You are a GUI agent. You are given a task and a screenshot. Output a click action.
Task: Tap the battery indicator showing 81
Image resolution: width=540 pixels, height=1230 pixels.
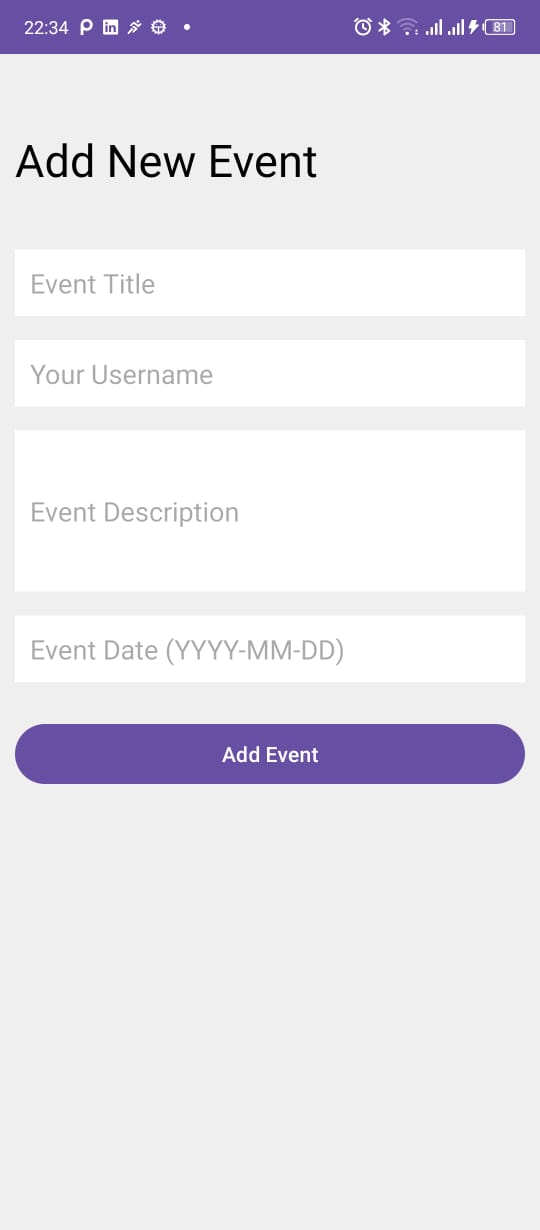[500, 27]
